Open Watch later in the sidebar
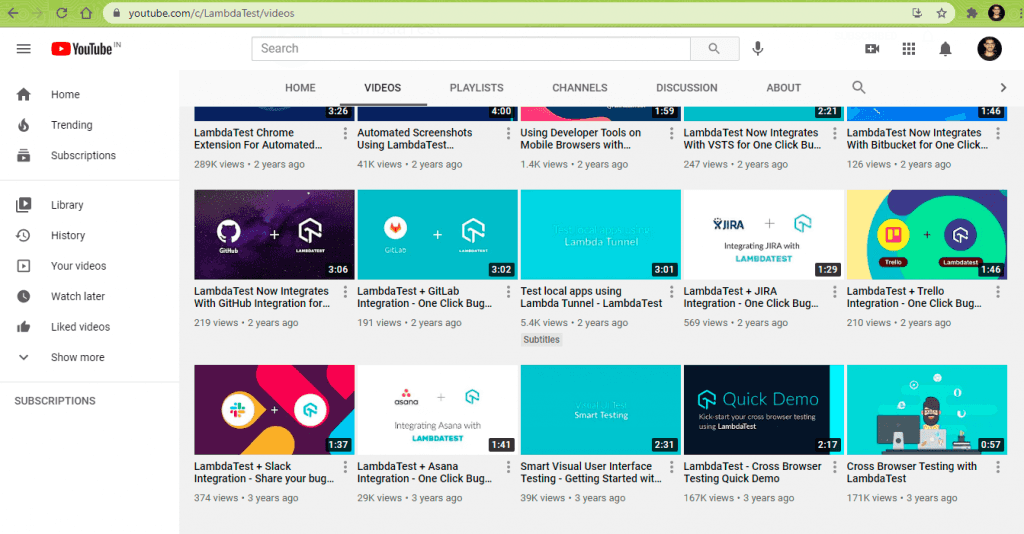This screenshot has width=1024, height=534. pos(78,296)
